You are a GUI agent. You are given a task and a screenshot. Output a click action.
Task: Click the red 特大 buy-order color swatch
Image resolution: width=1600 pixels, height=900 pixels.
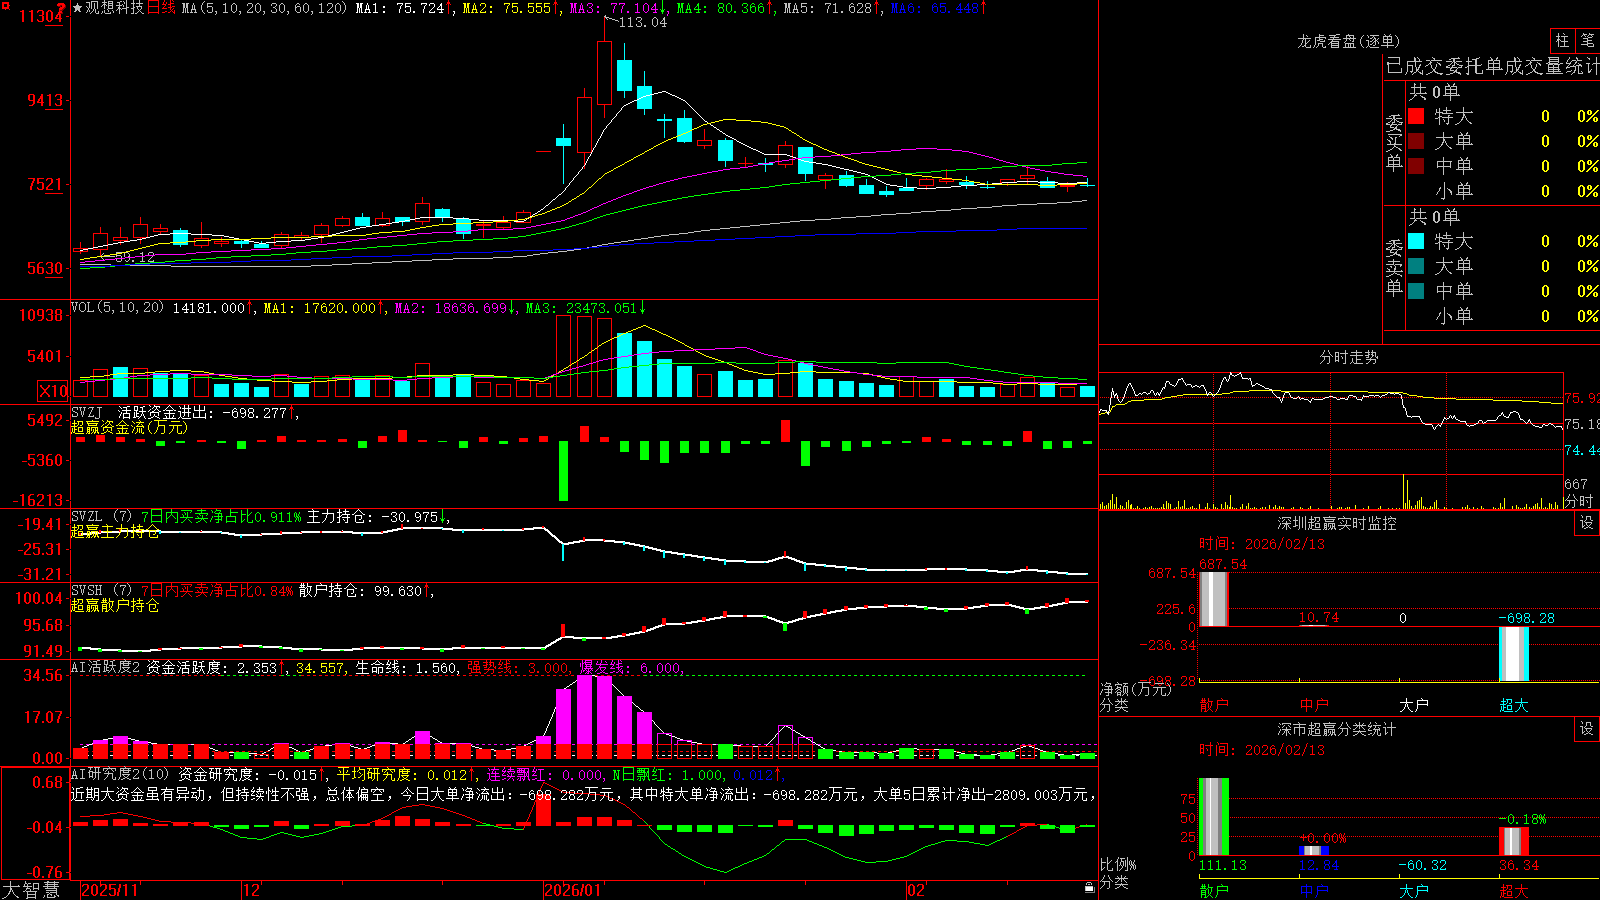[1416, 116]
